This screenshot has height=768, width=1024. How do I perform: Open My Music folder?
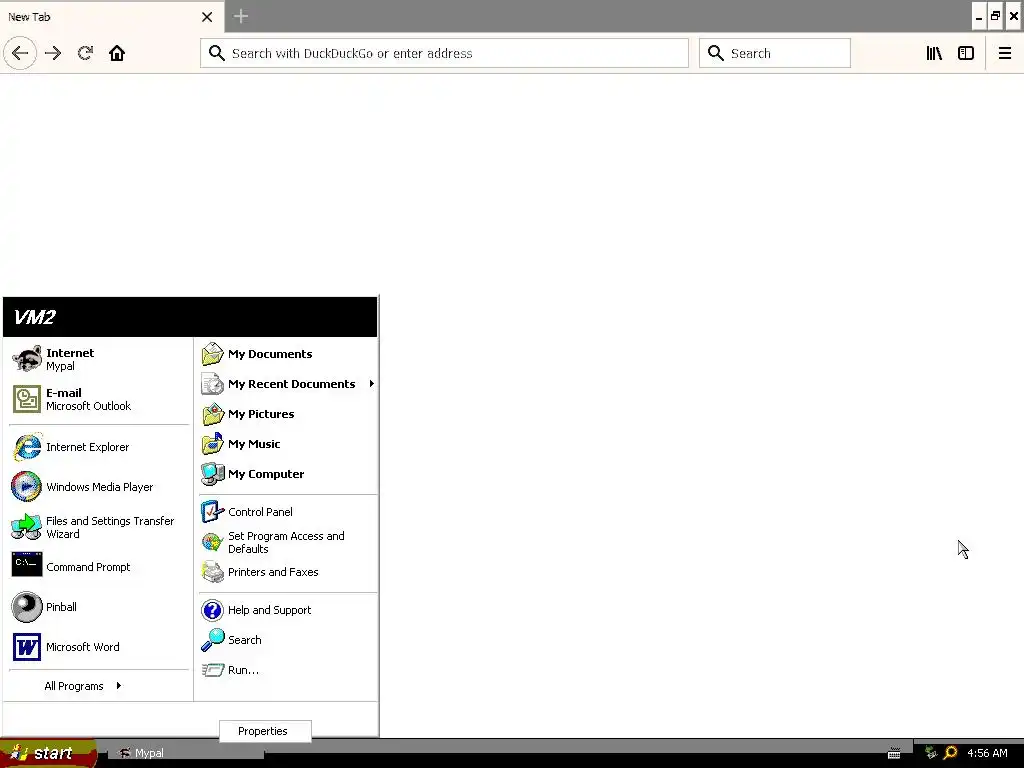pos(287,444)
